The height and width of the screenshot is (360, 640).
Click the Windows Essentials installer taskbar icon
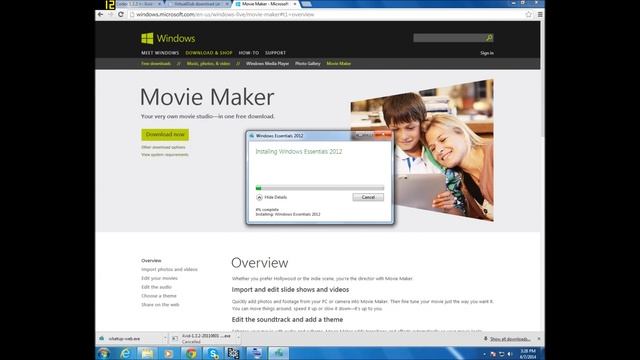278,353
